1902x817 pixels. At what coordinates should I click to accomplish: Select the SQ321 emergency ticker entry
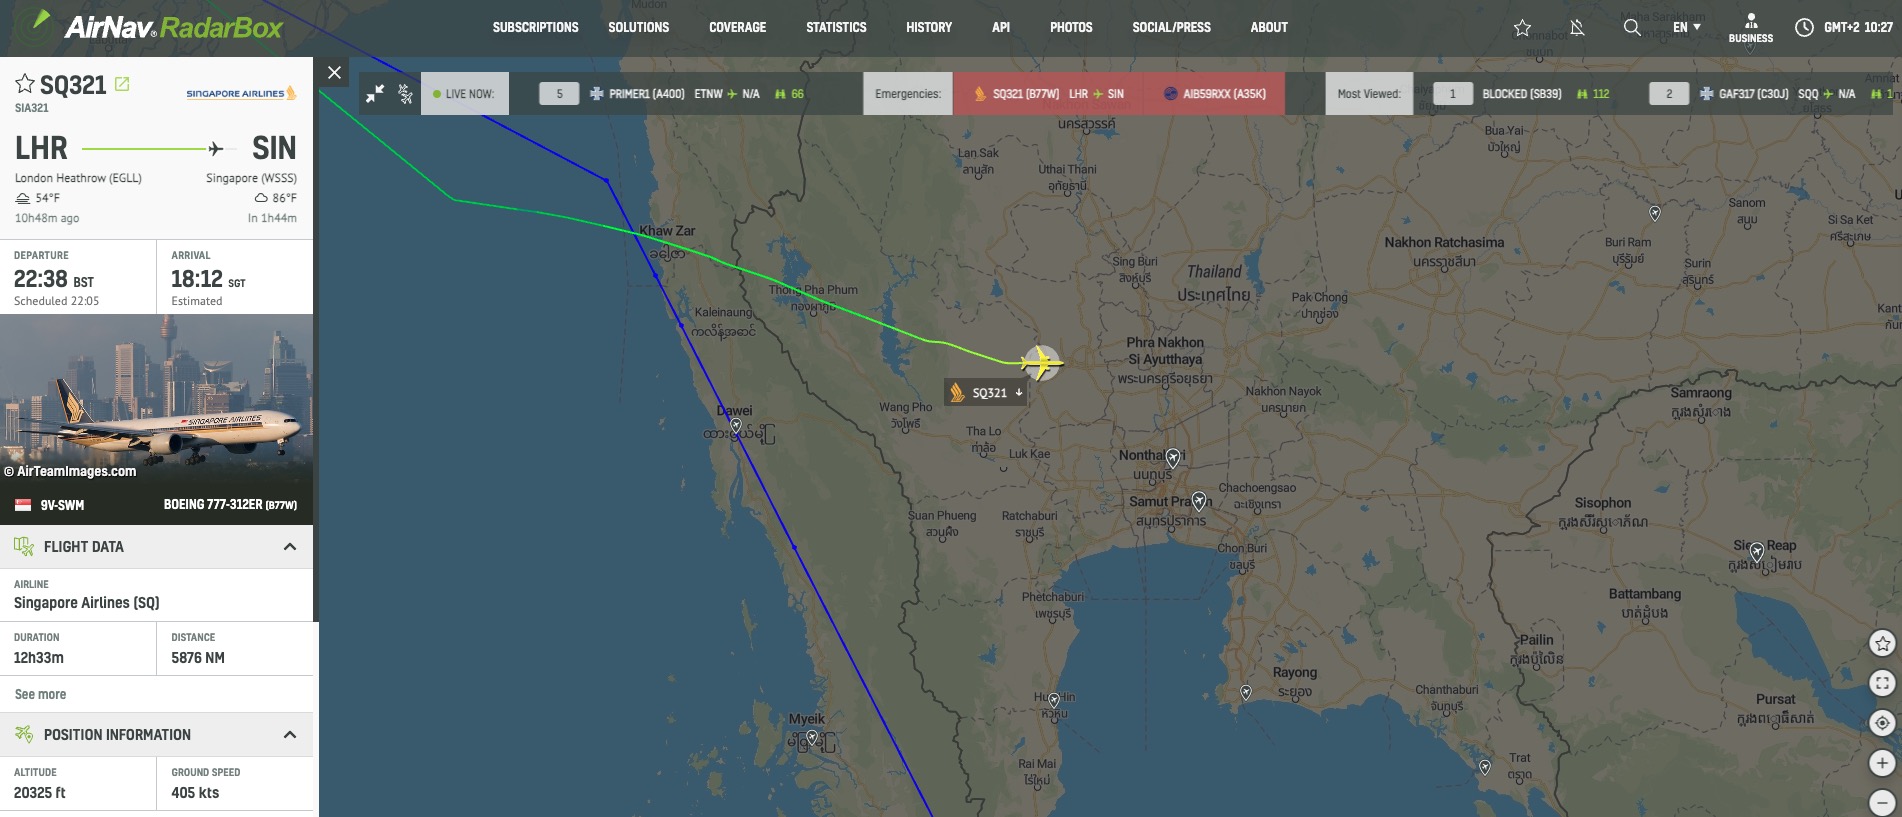(1048, 94)
